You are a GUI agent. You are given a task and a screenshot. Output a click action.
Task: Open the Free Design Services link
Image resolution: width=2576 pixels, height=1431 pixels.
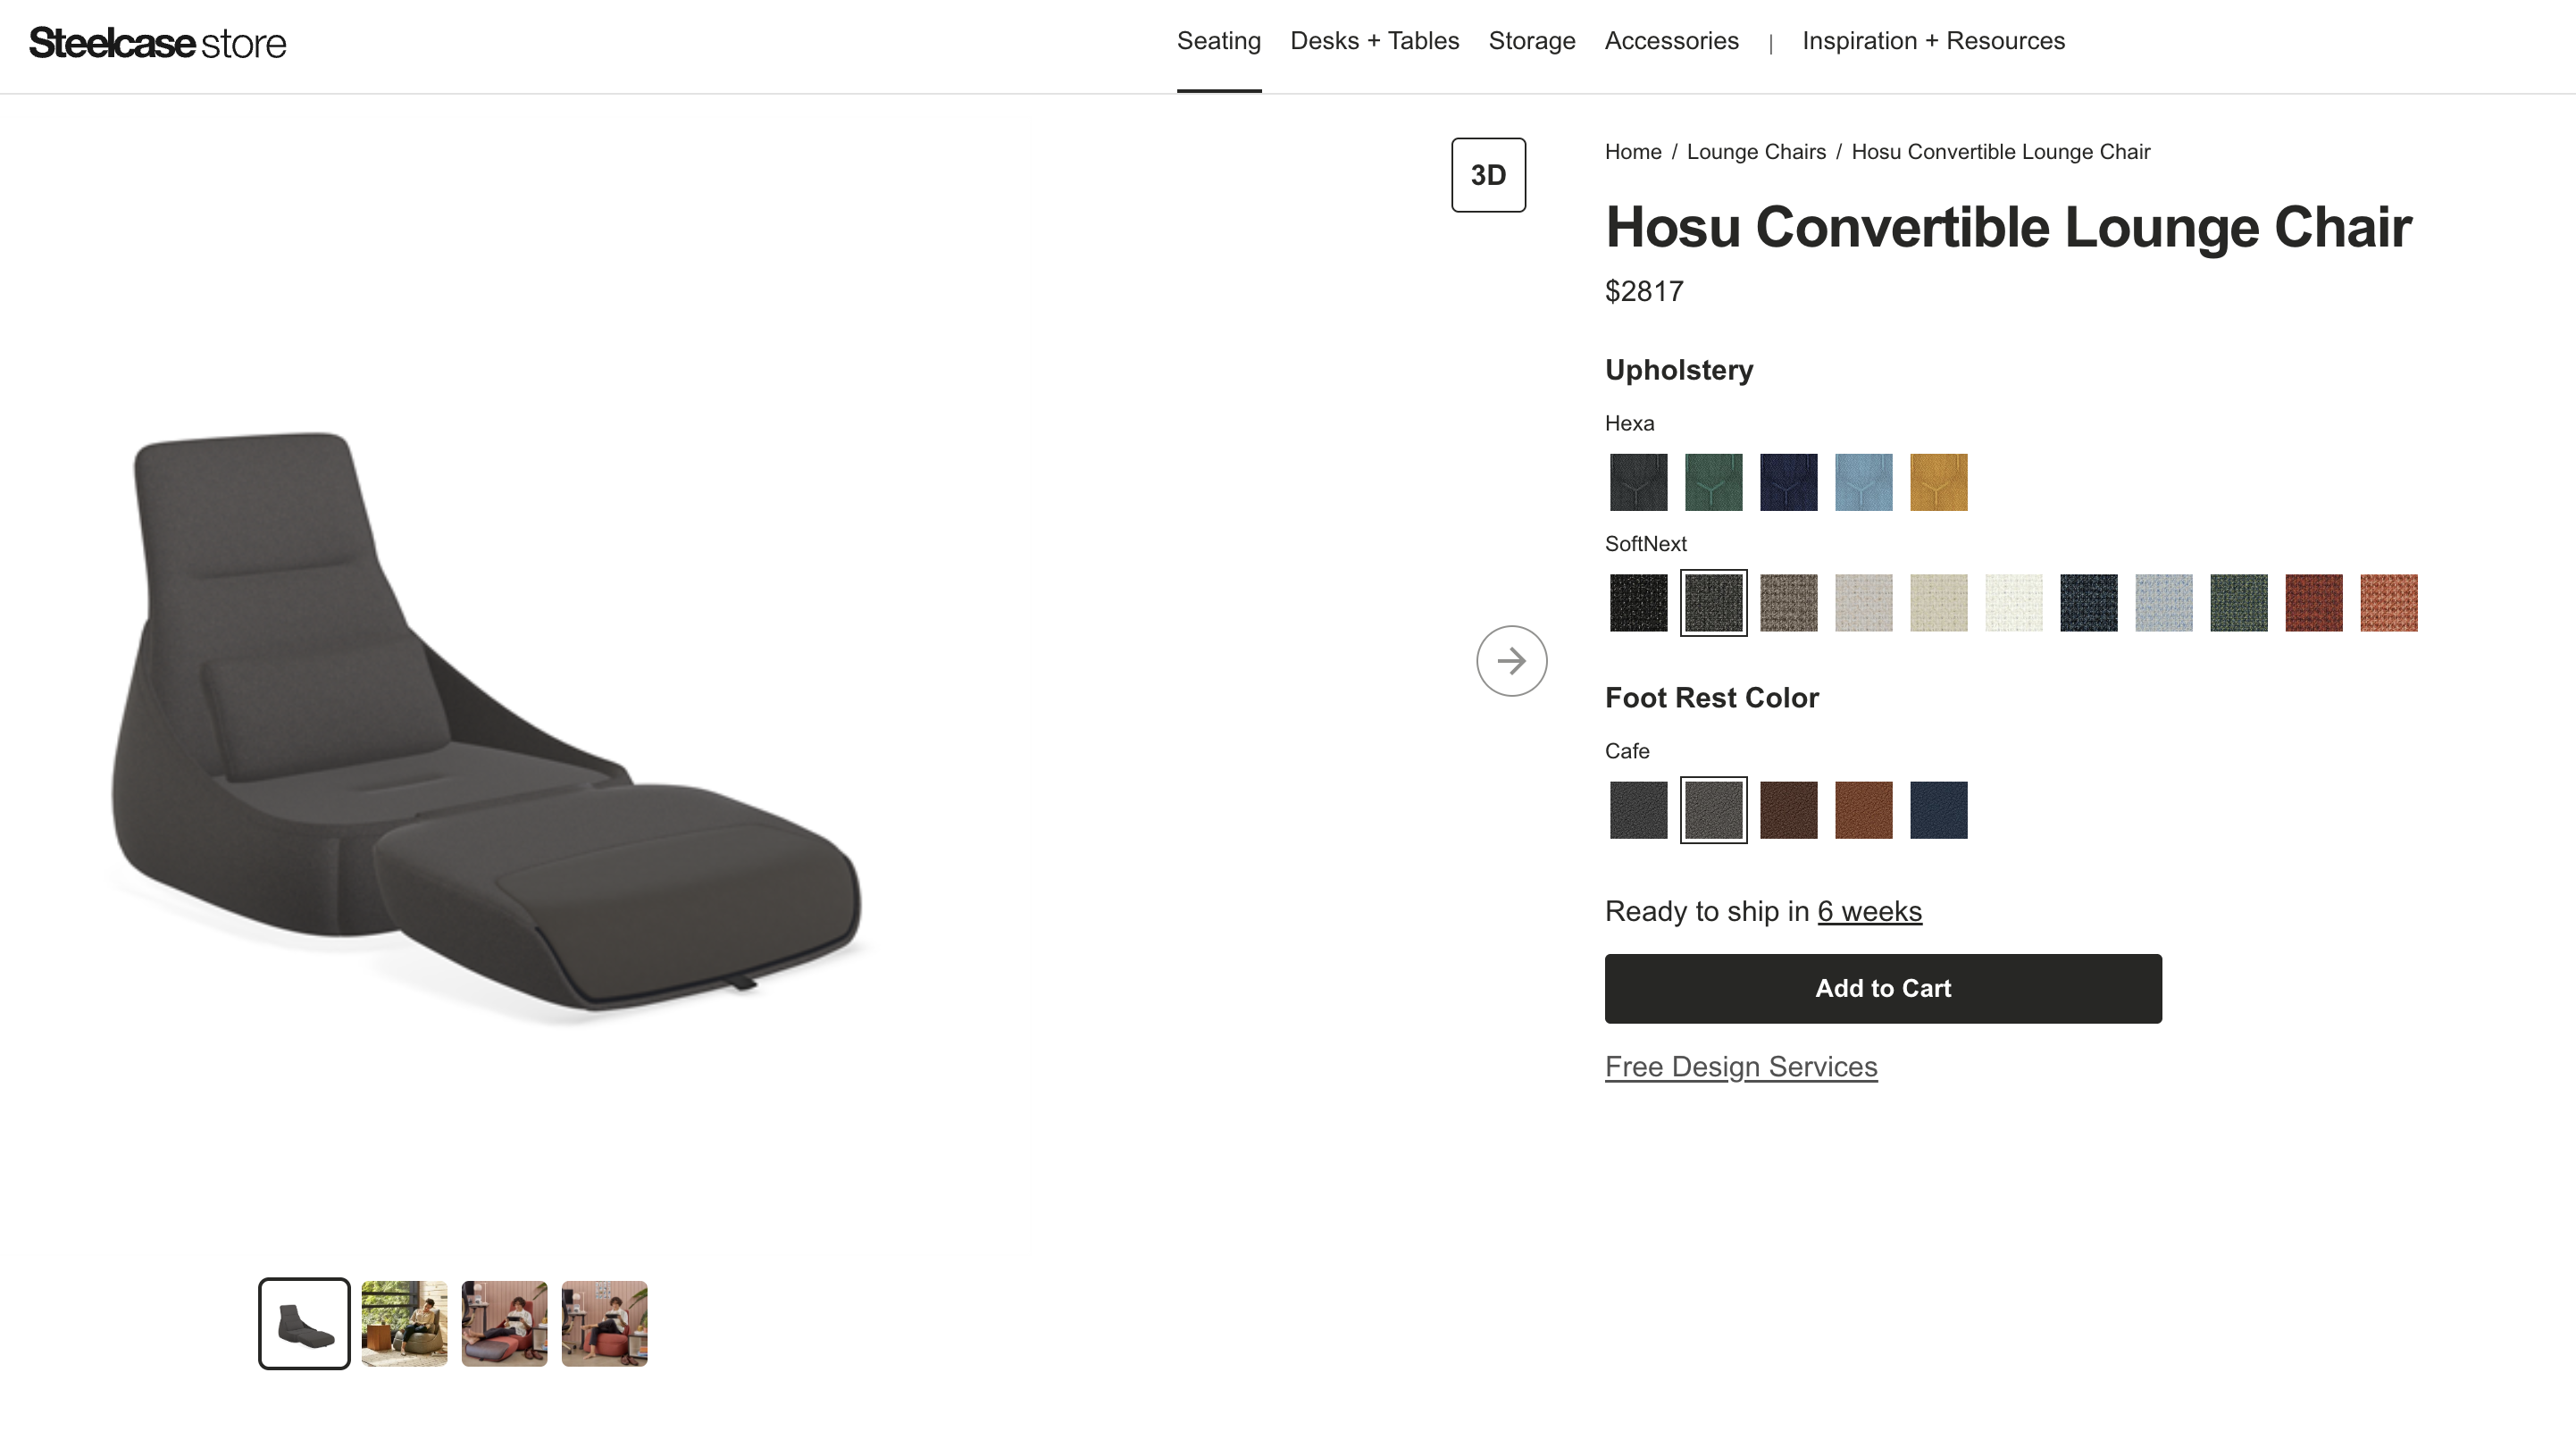(x=1741, y=1066)
